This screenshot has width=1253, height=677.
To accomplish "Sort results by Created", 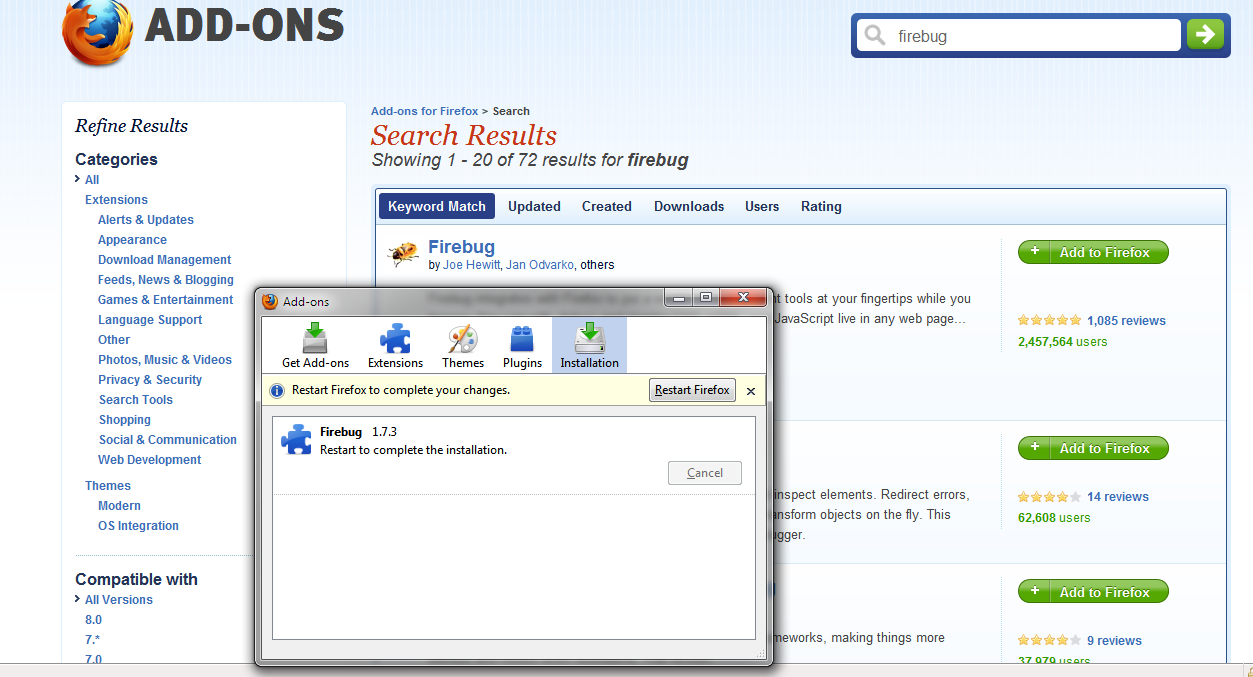I will click(607, 206).
